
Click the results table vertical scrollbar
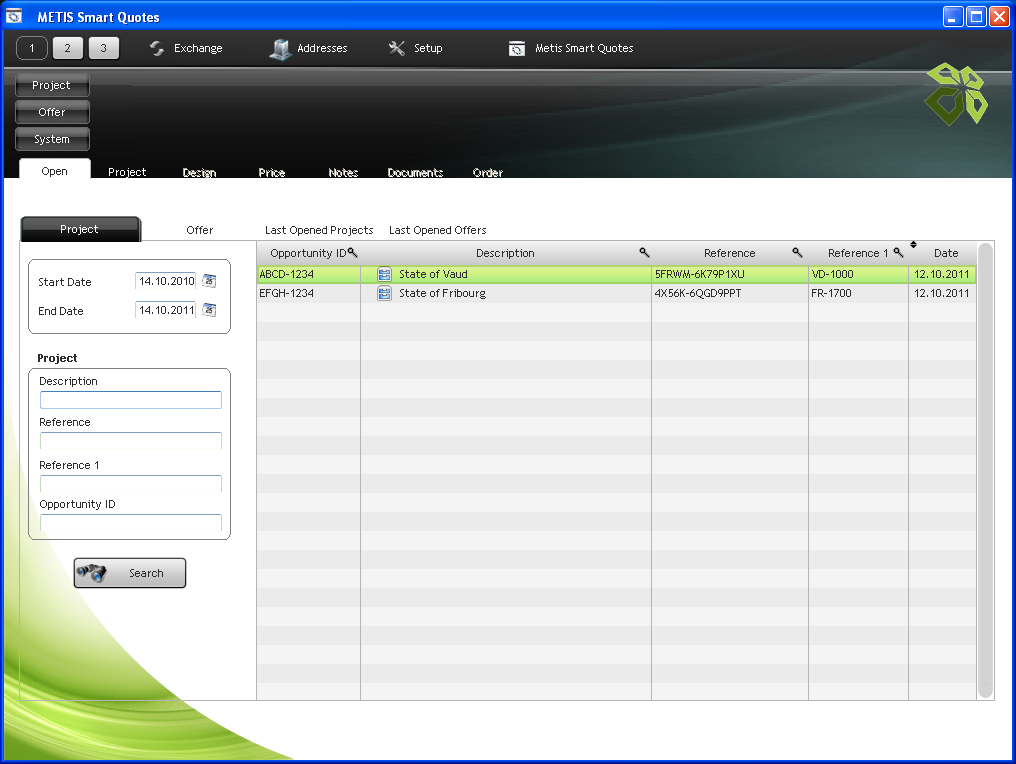[x=986, y=470]
